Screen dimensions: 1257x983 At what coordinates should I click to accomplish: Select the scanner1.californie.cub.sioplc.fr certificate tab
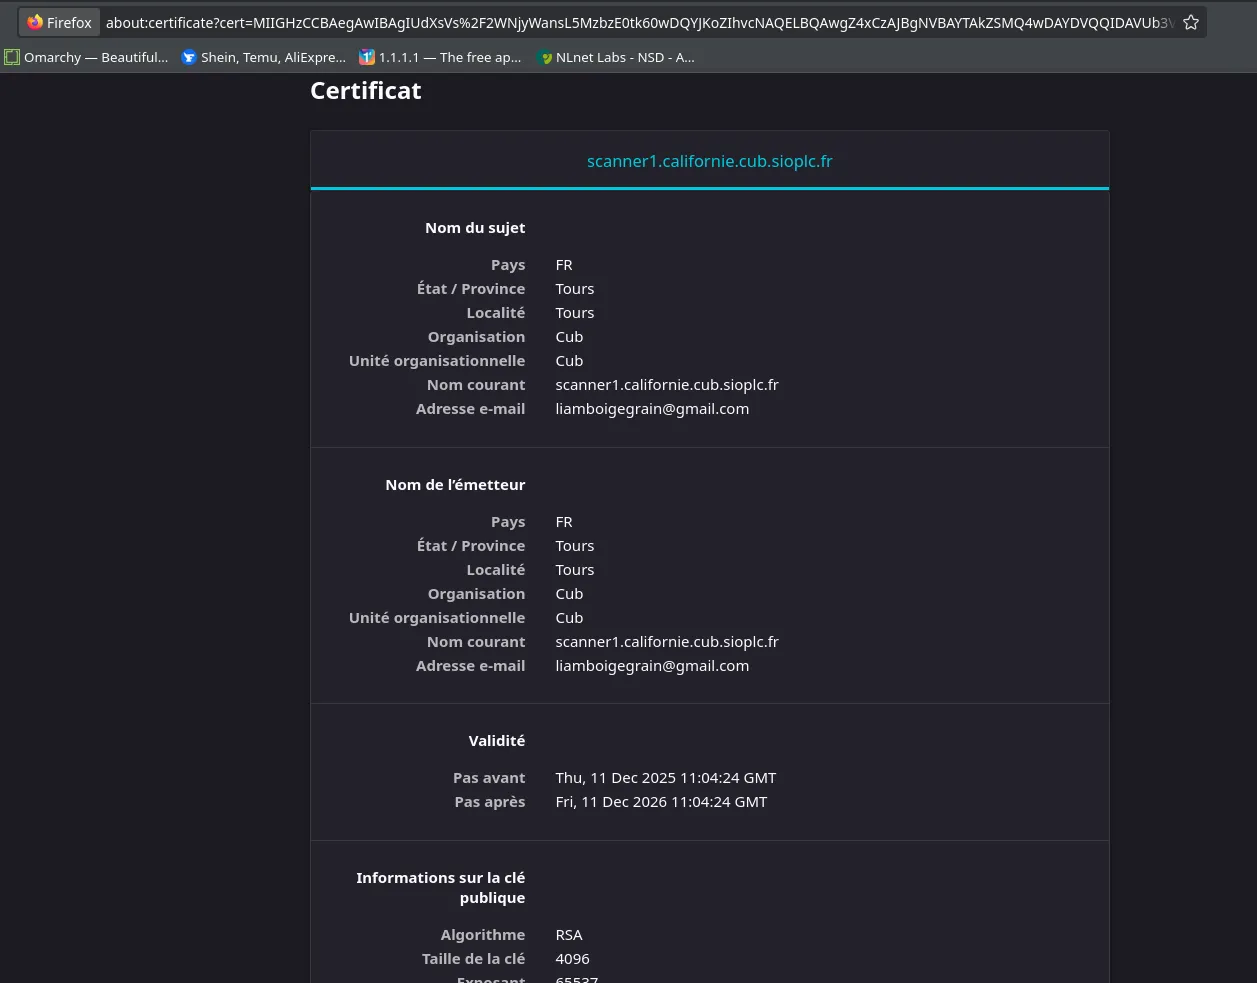709,161
